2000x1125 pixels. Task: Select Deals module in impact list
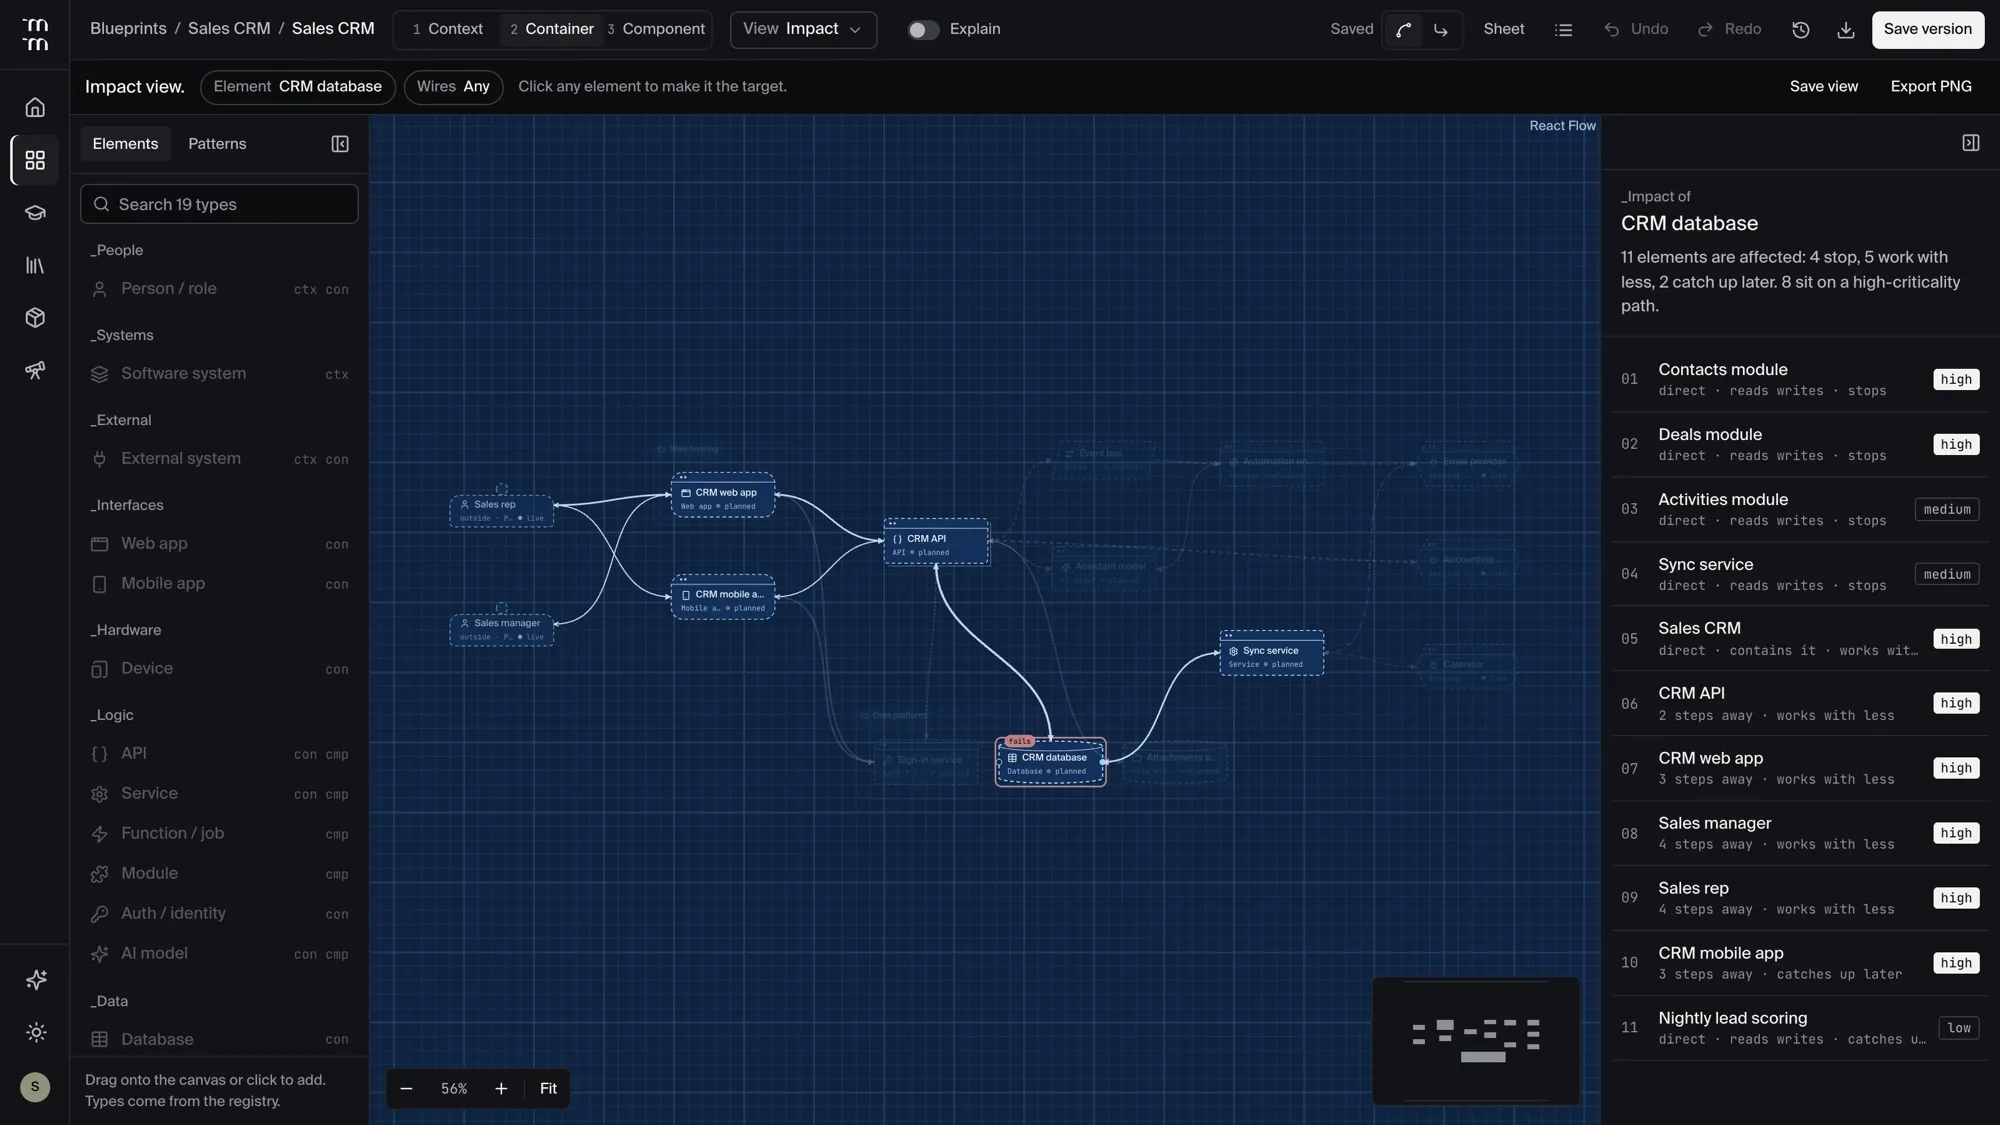[x=1800, y=445]
